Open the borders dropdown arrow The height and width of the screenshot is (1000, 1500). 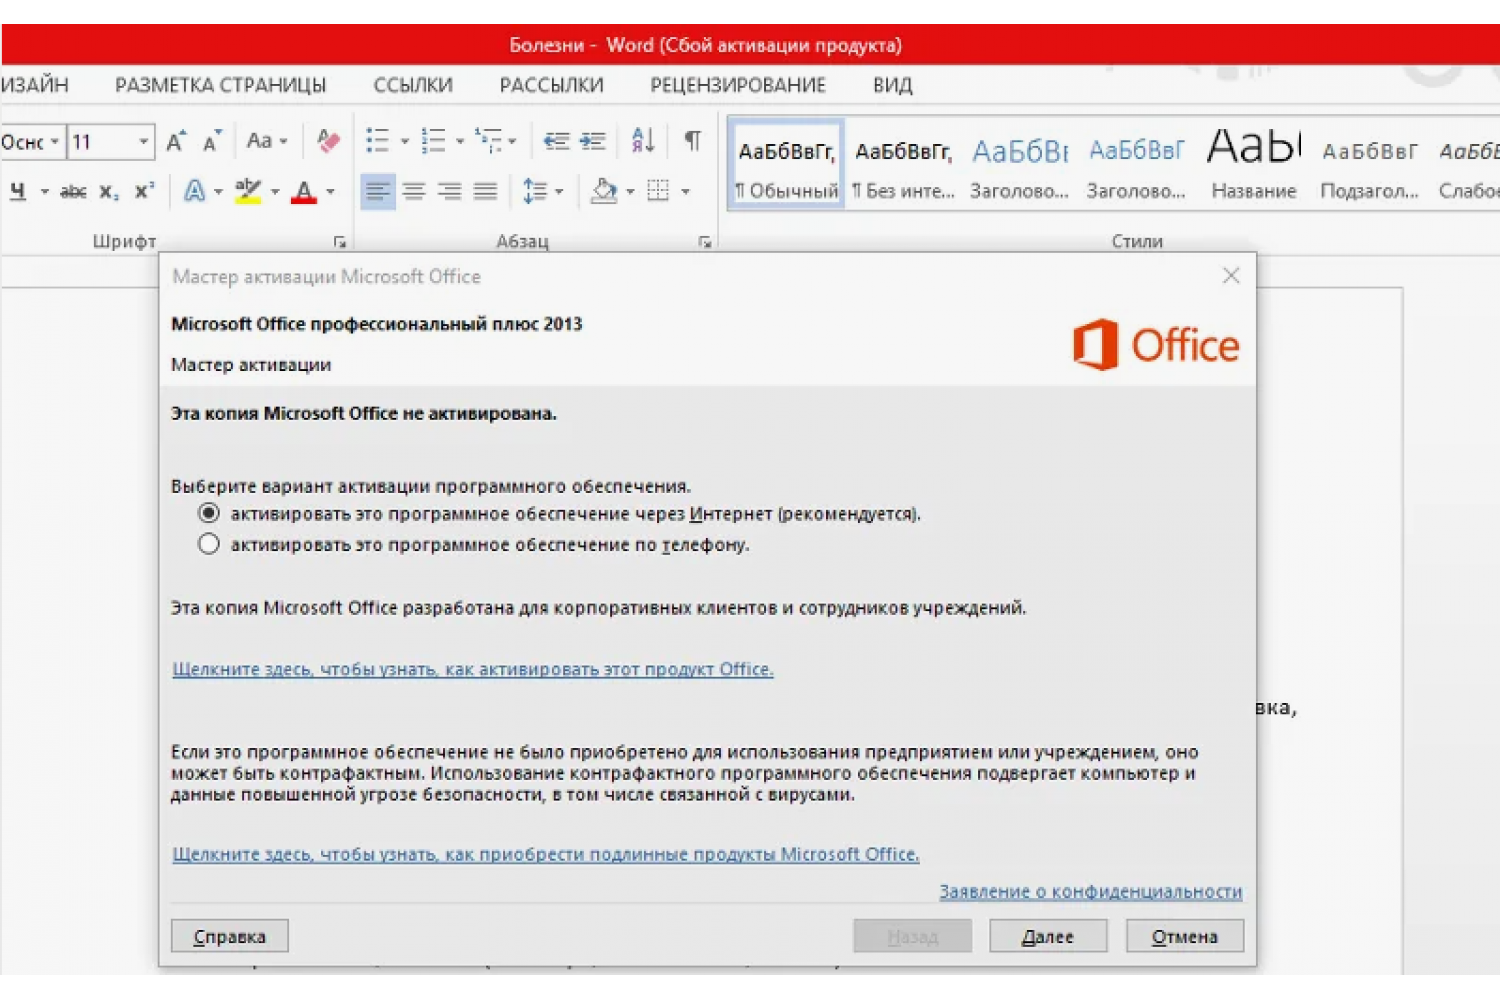pos(685,191)
